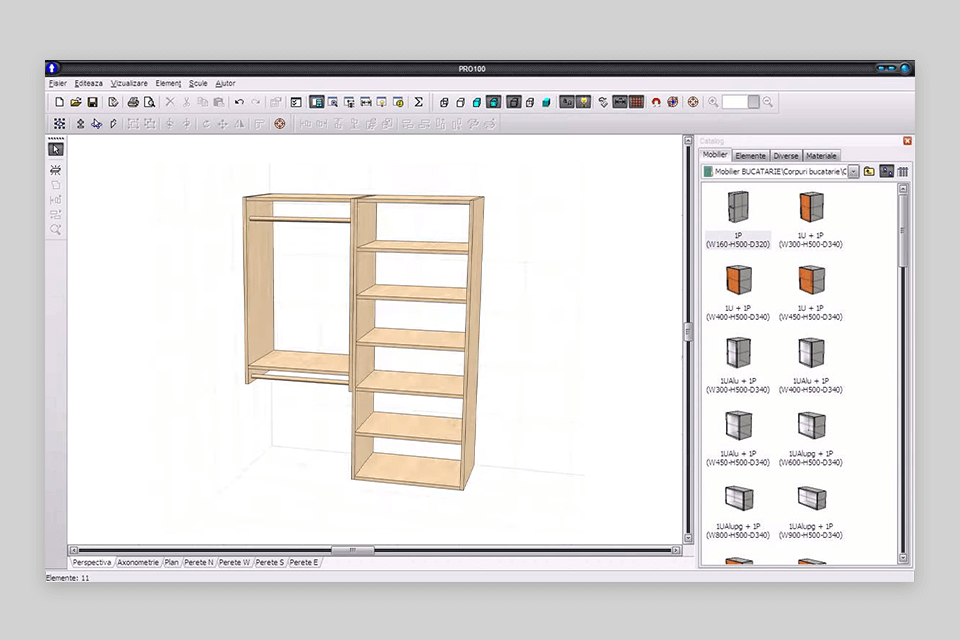Toggle the highlighted cyan textured cube mode

point(493,102)
